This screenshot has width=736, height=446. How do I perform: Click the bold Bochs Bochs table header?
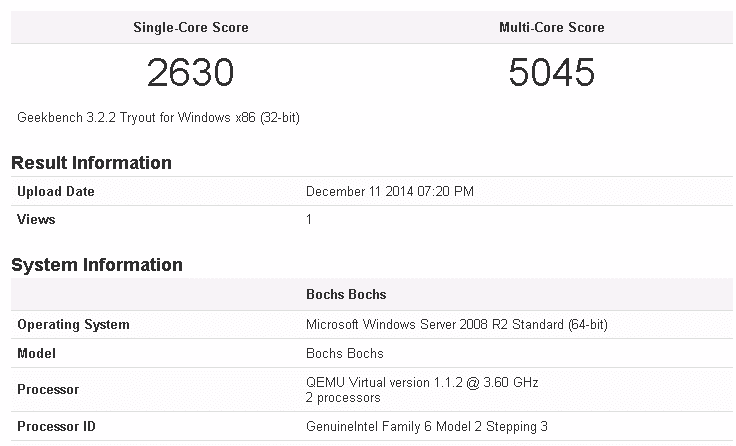point(346,295)
